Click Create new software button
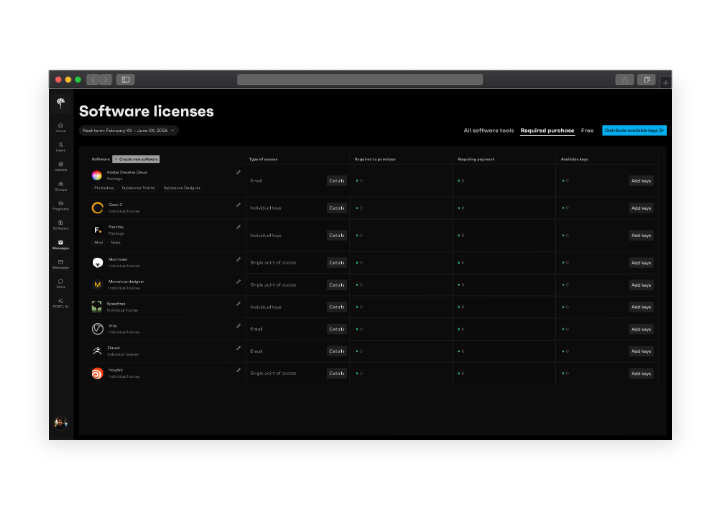This screenshot has height=520, width=720. tap(136, 159)
